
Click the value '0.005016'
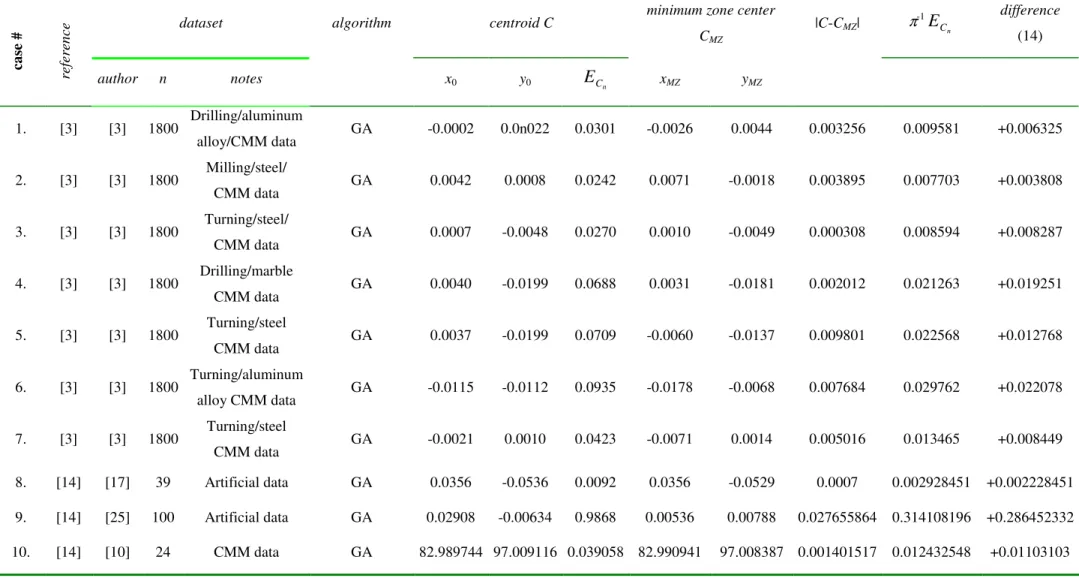pyautogui.click(x=835, y=439)
